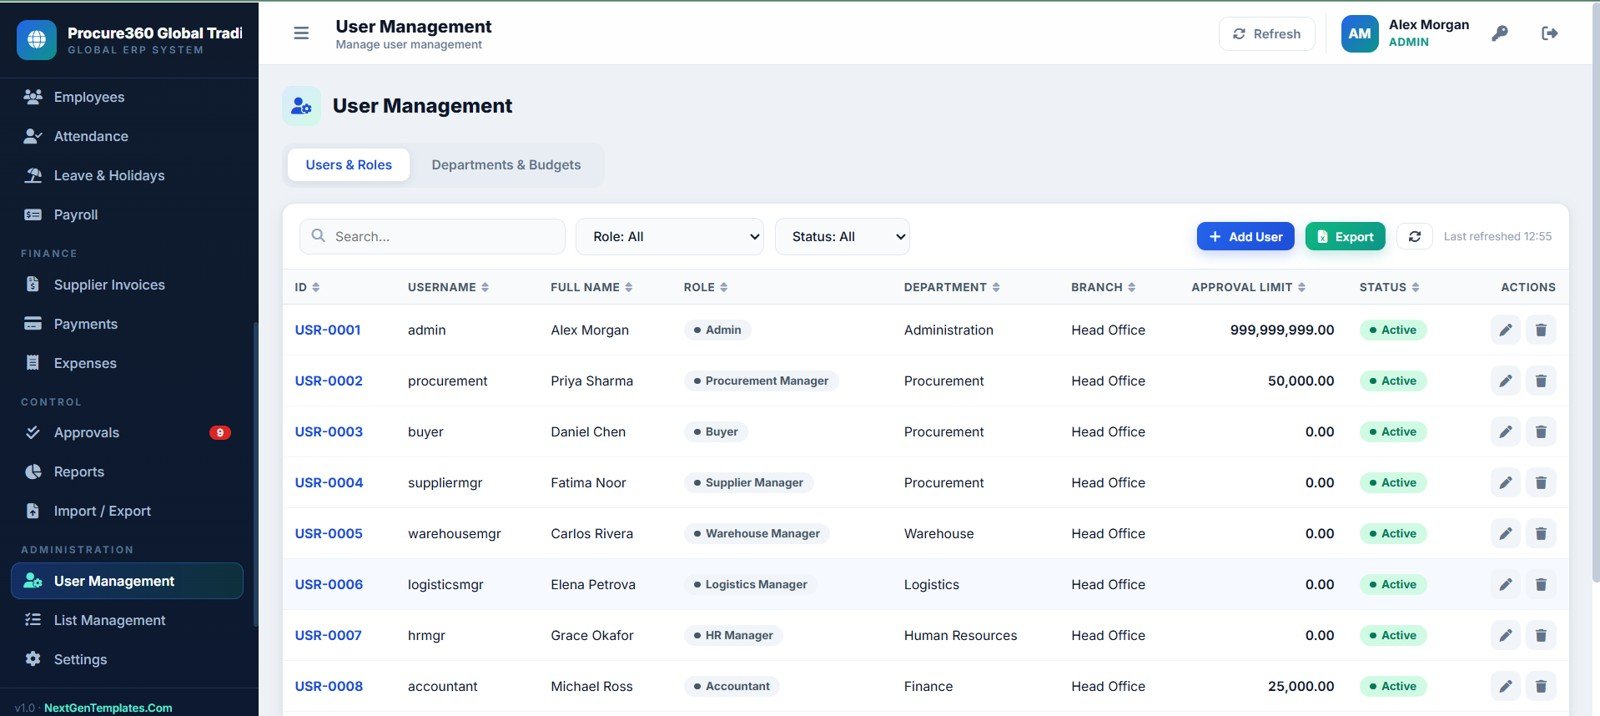Screen dimensions: 1600x716
Task: Click the user Search field
Action: [x=432, y=237]
